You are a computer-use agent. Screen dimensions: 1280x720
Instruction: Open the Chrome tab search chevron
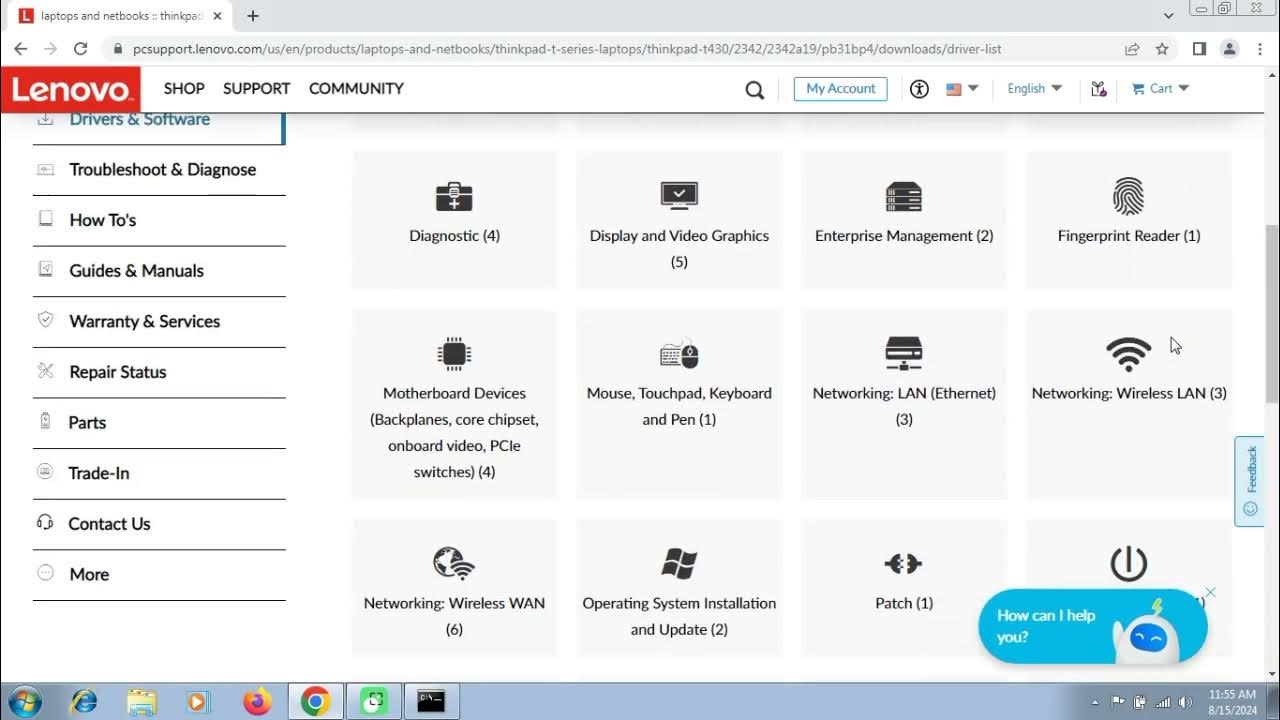point(1169,16)
